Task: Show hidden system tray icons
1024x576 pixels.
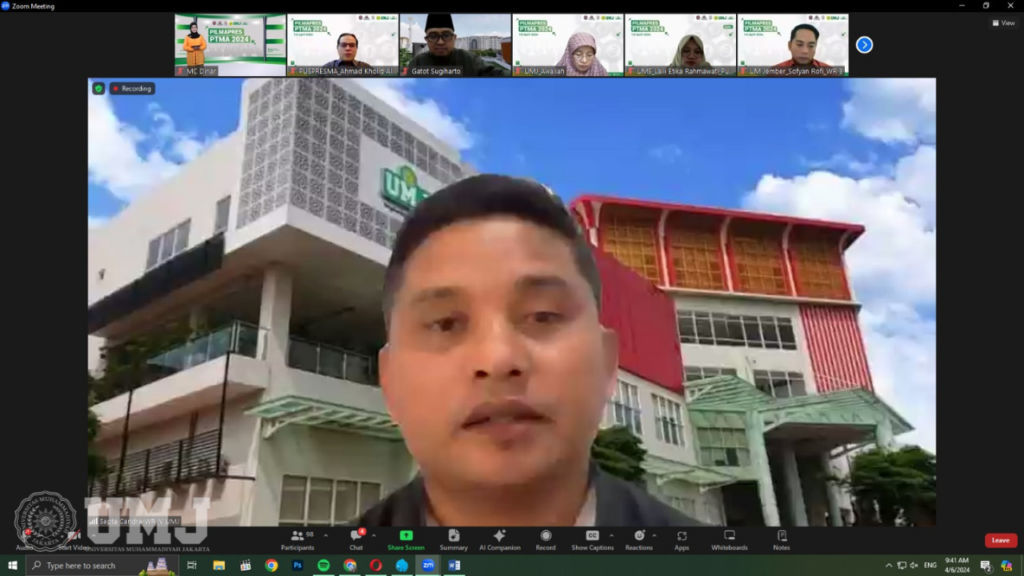Action: 889,566
